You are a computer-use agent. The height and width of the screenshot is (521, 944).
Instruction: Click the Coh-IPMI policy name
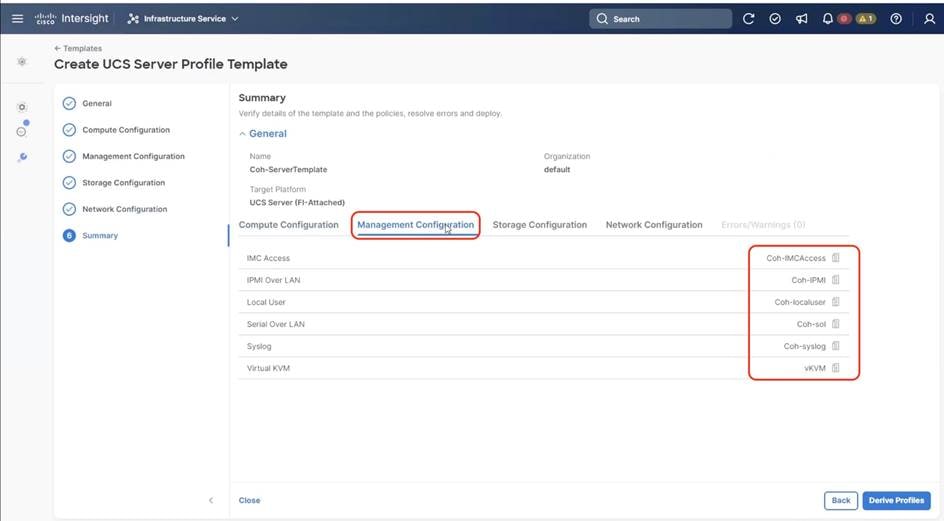click(809, 280)
